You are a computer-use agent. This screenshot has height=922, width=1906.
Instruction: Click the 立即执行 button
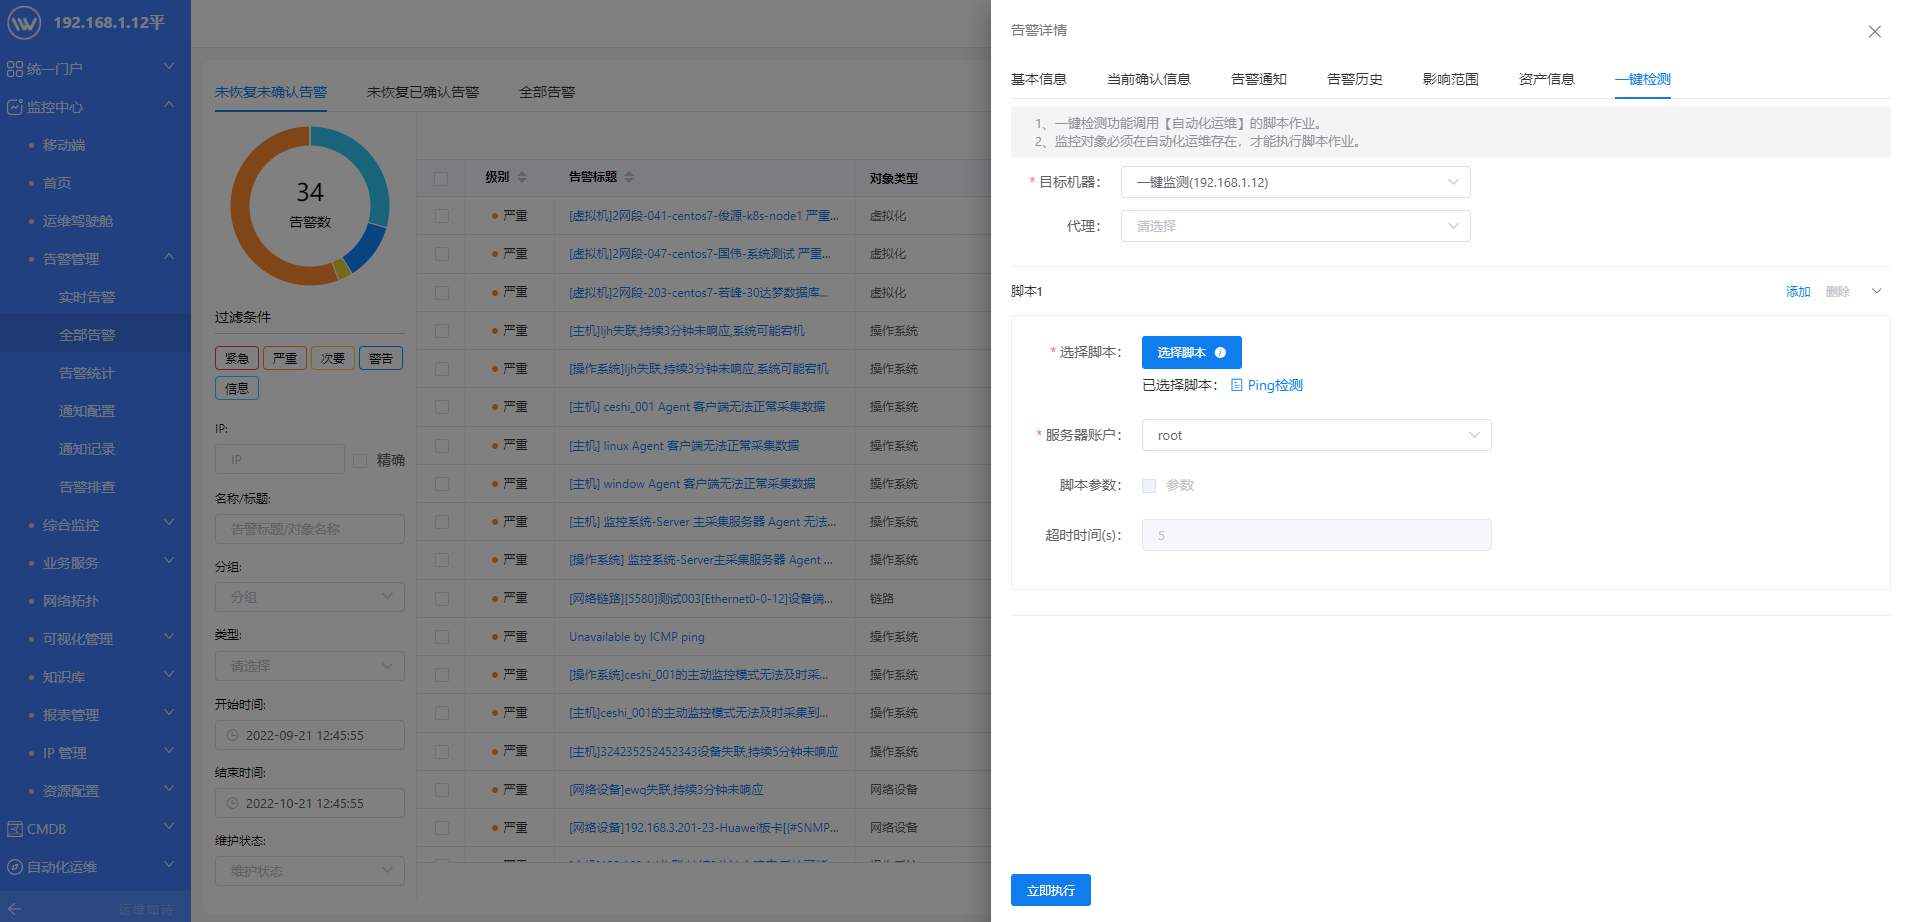[1050, 890]
